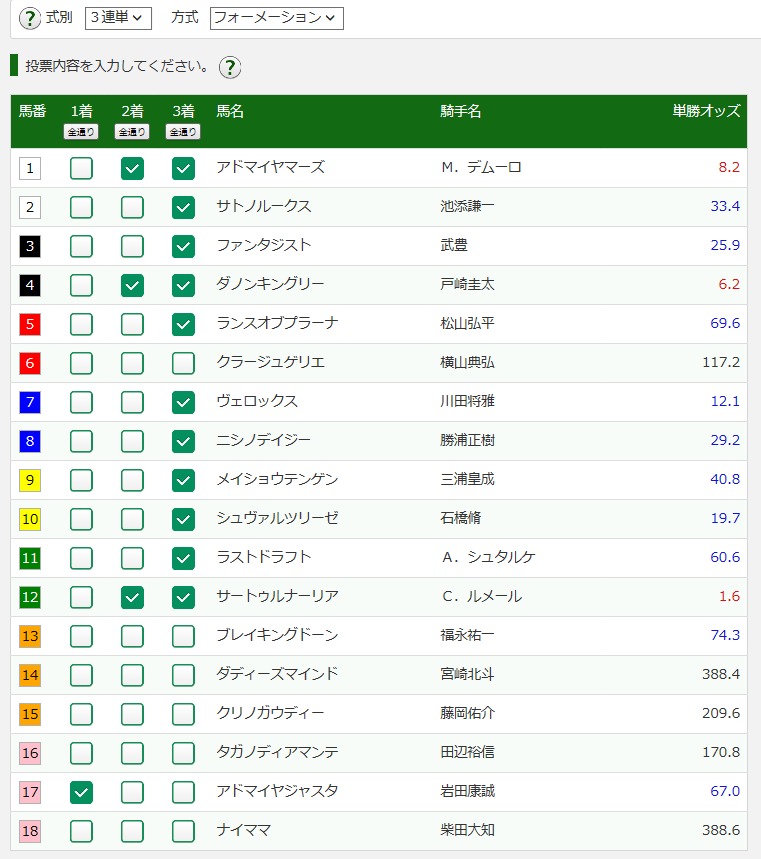Uncheck 1着 checkbox for アドマイヤジャスタ
Screen dimensions: 761x859
click(x=81, y=792)
